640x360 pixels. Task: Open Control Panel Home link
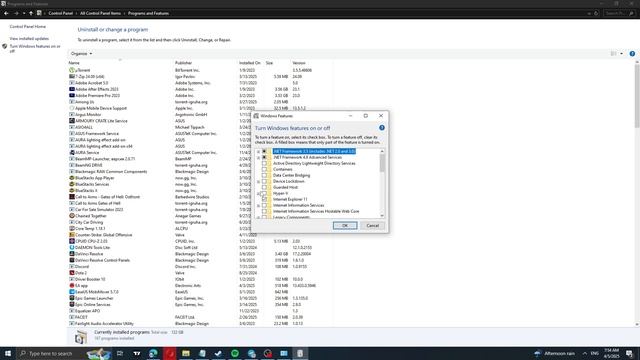click(x=28, y=27)
